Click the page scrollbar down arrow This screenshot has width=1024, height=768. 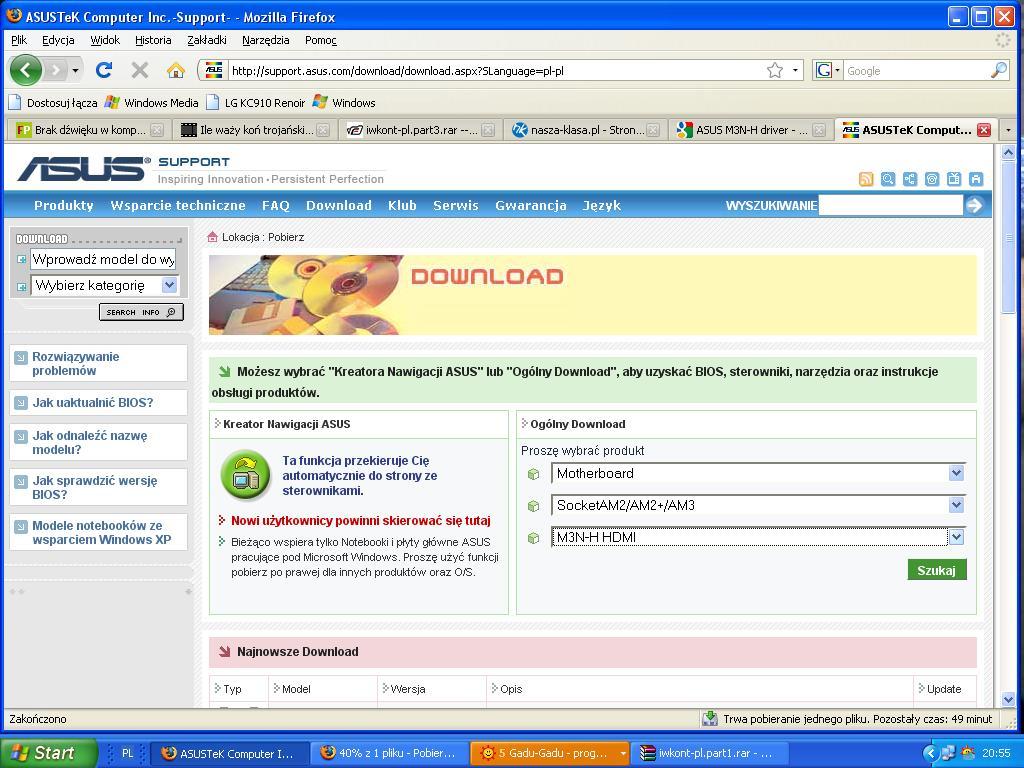(1008, 700)
